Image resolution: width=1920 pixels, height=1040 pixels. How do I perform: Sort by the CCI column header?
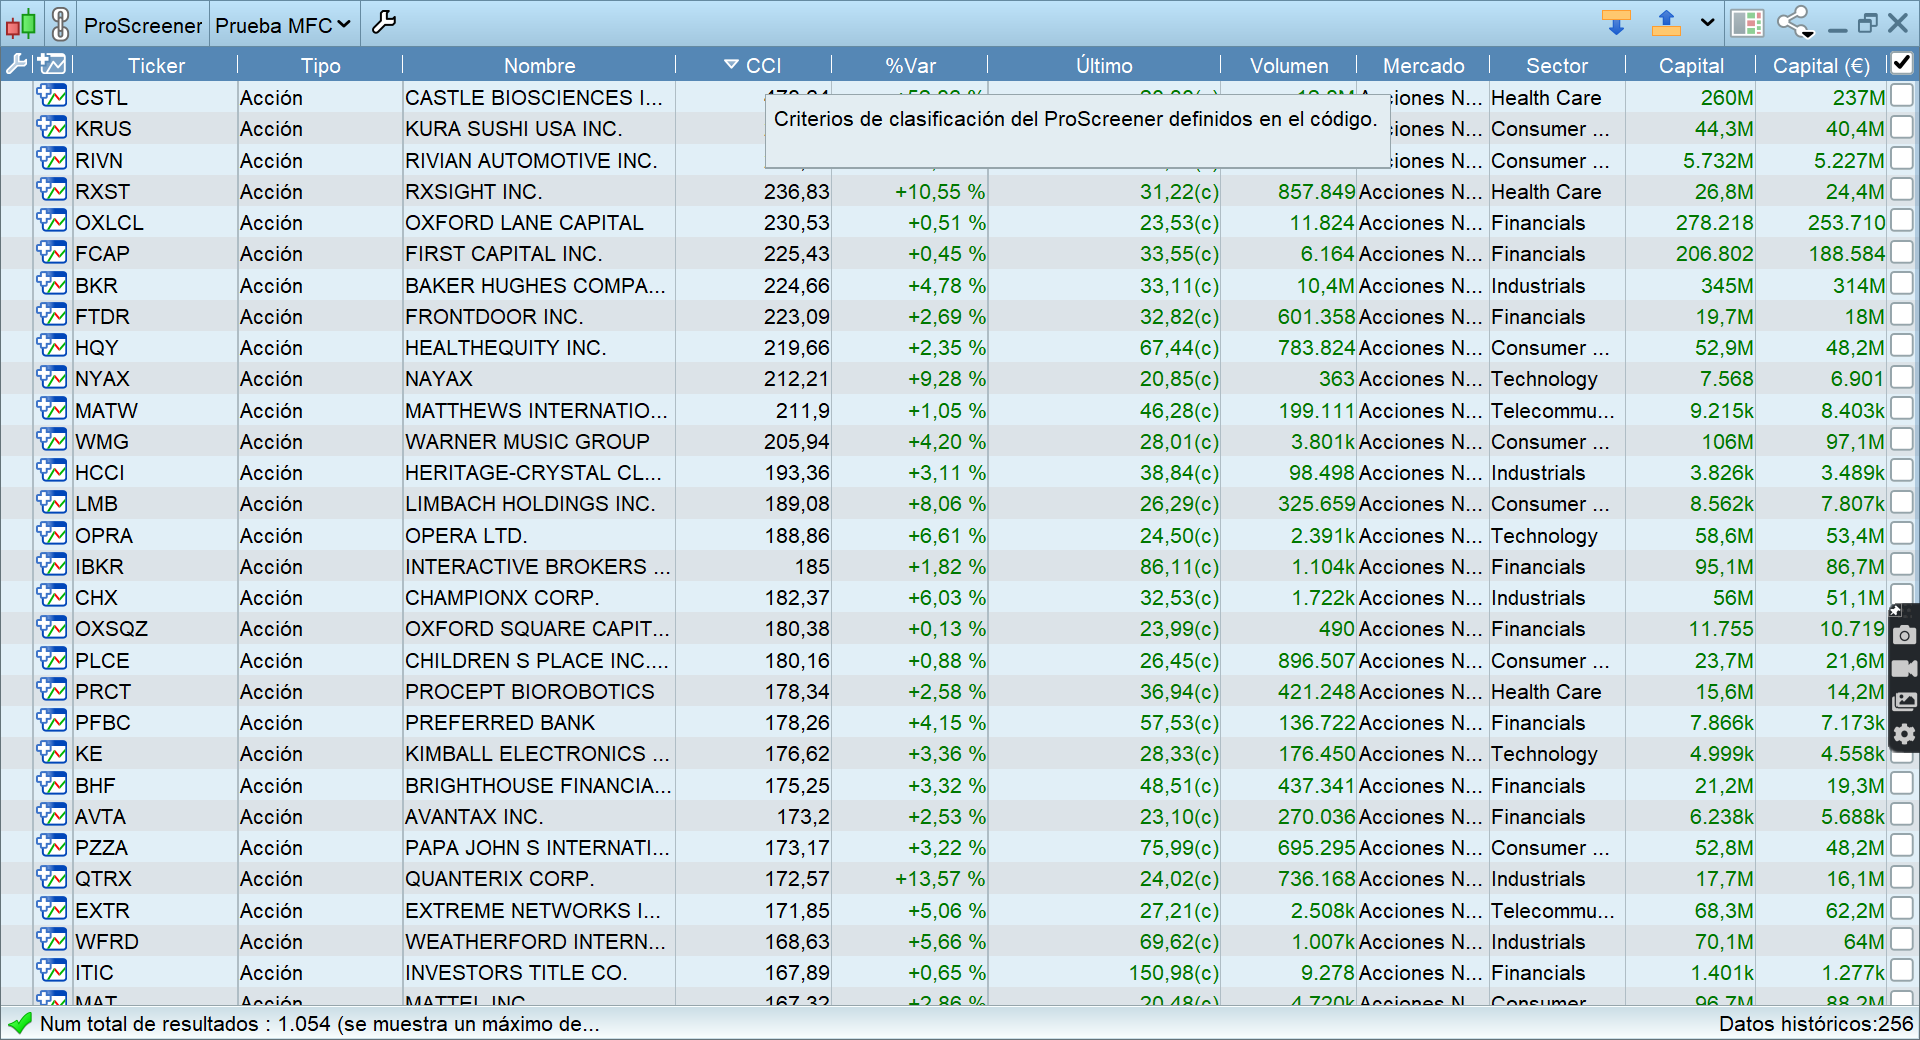coord(753,66)
